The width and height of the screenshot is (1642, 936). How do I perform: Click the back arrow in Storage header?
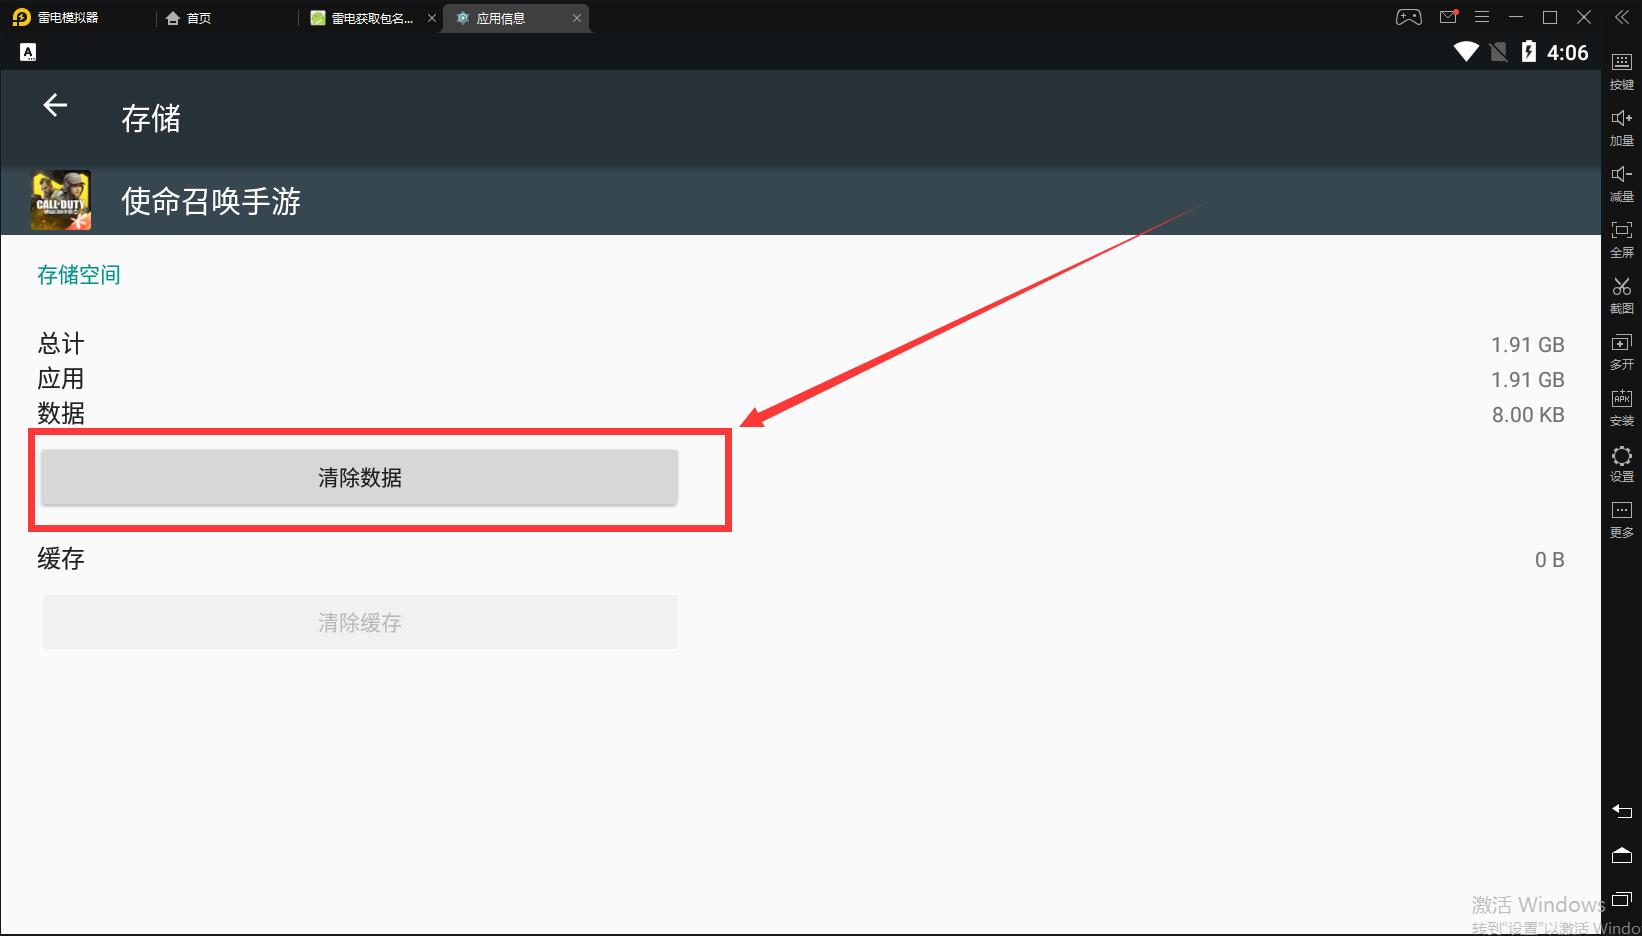click(x=55, y=106)
